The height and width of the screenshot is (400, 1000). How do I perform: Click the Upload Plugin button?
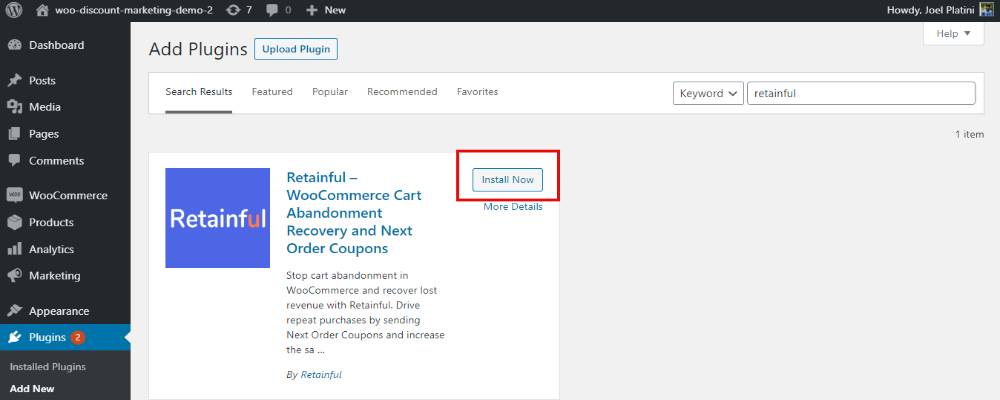296,49
